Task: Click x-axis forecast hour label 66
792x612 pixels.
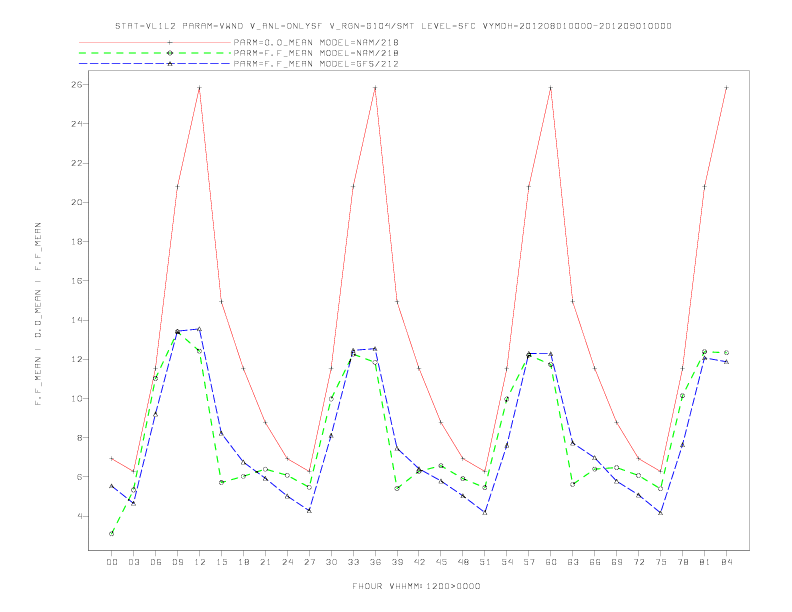Action: click(x=595, y=562)
